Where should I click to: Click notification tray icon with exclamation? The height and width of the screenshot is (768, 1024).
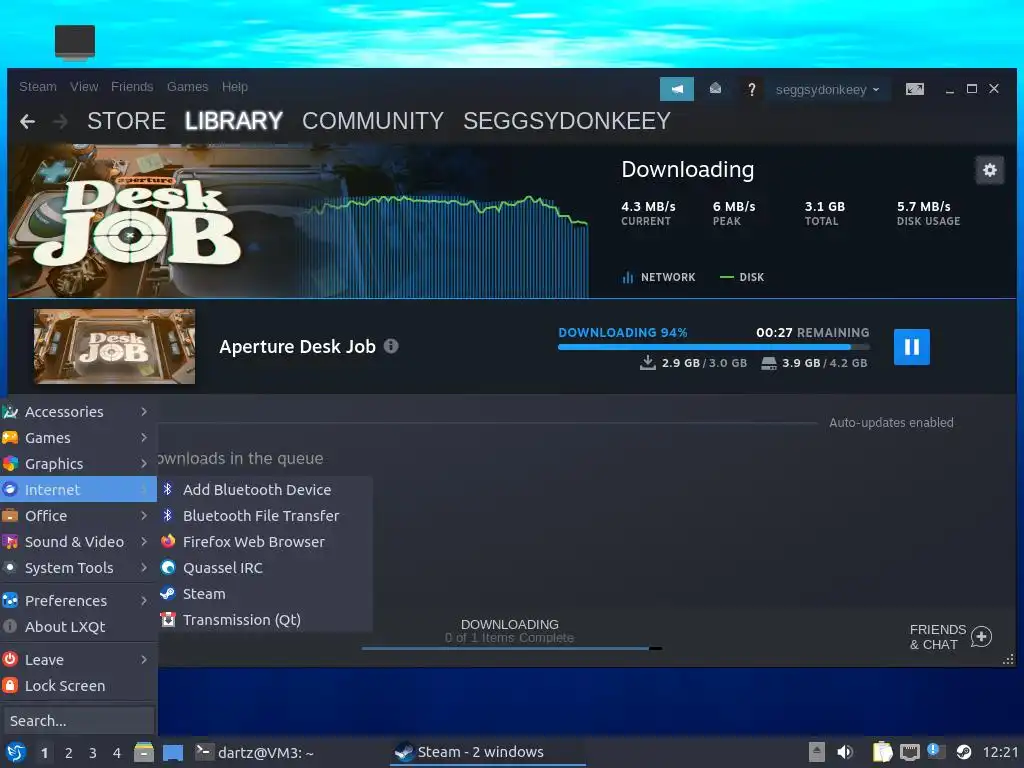pyautogui.click(x=936, y=752)
